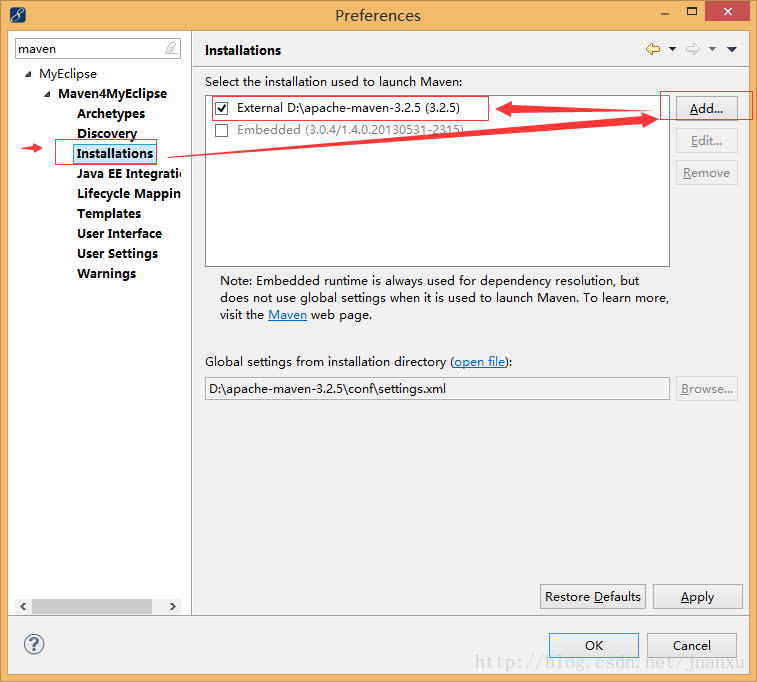Viewport: 757px width, 682px height.
Task: Select Discovery preference page
Action: tap(107, 133)
